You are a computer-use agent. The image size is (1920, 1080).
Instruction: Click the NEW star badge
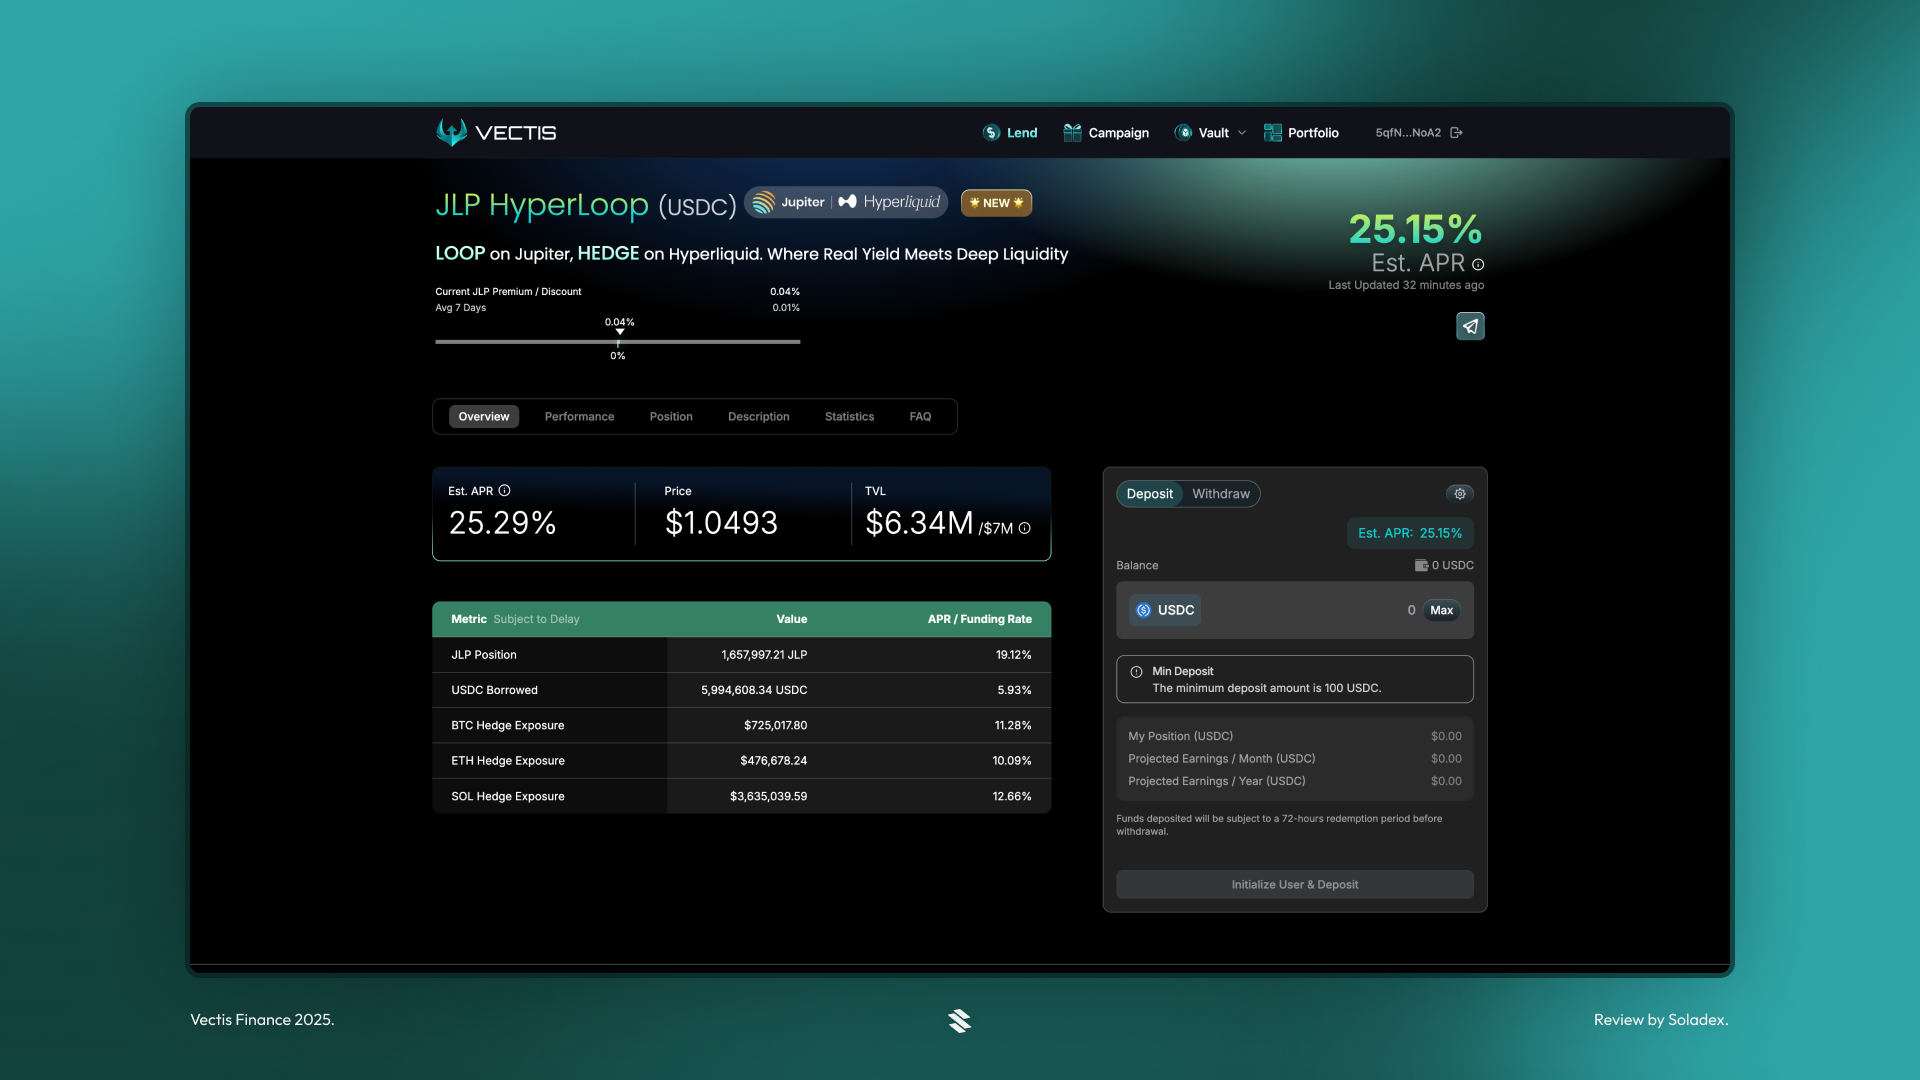pyautogui.click(x=996, y=203)
